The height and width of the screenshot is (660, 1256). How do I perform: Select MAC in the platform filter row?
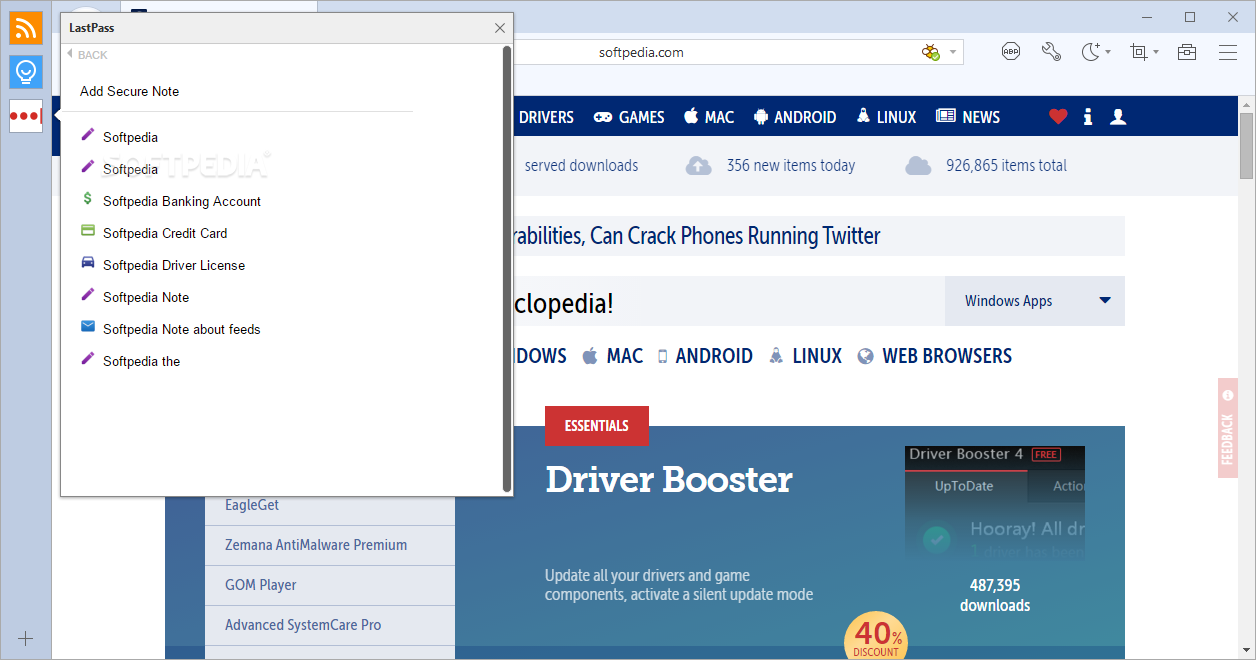point(612,356)
